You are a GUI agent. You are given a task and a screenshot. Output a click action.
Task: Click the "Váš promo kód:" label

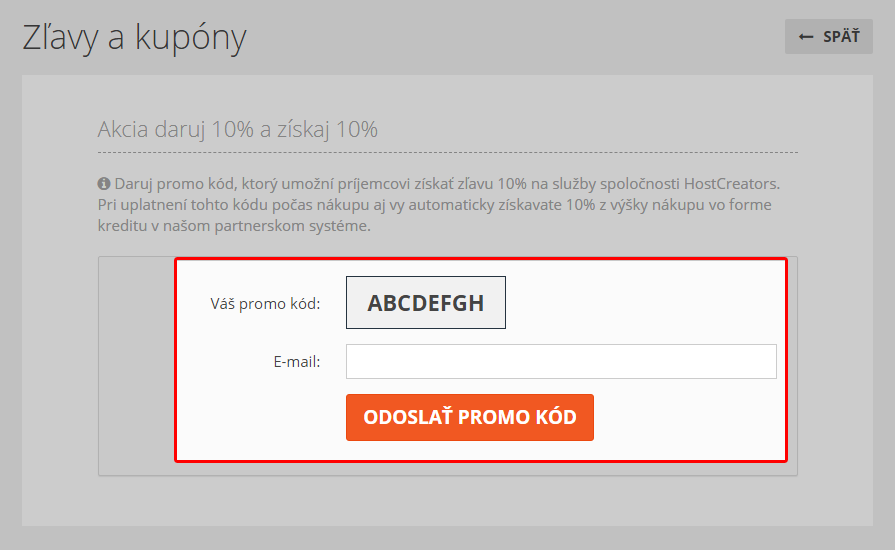point(265,304)
